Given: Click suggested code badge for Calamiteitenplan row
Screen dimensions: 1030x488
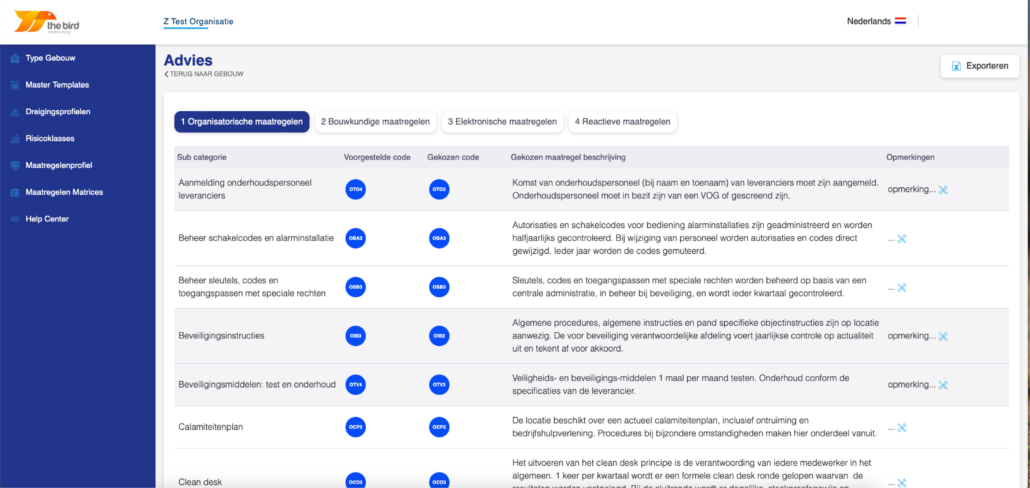Looking at the screenshot, I should (355, 427).
